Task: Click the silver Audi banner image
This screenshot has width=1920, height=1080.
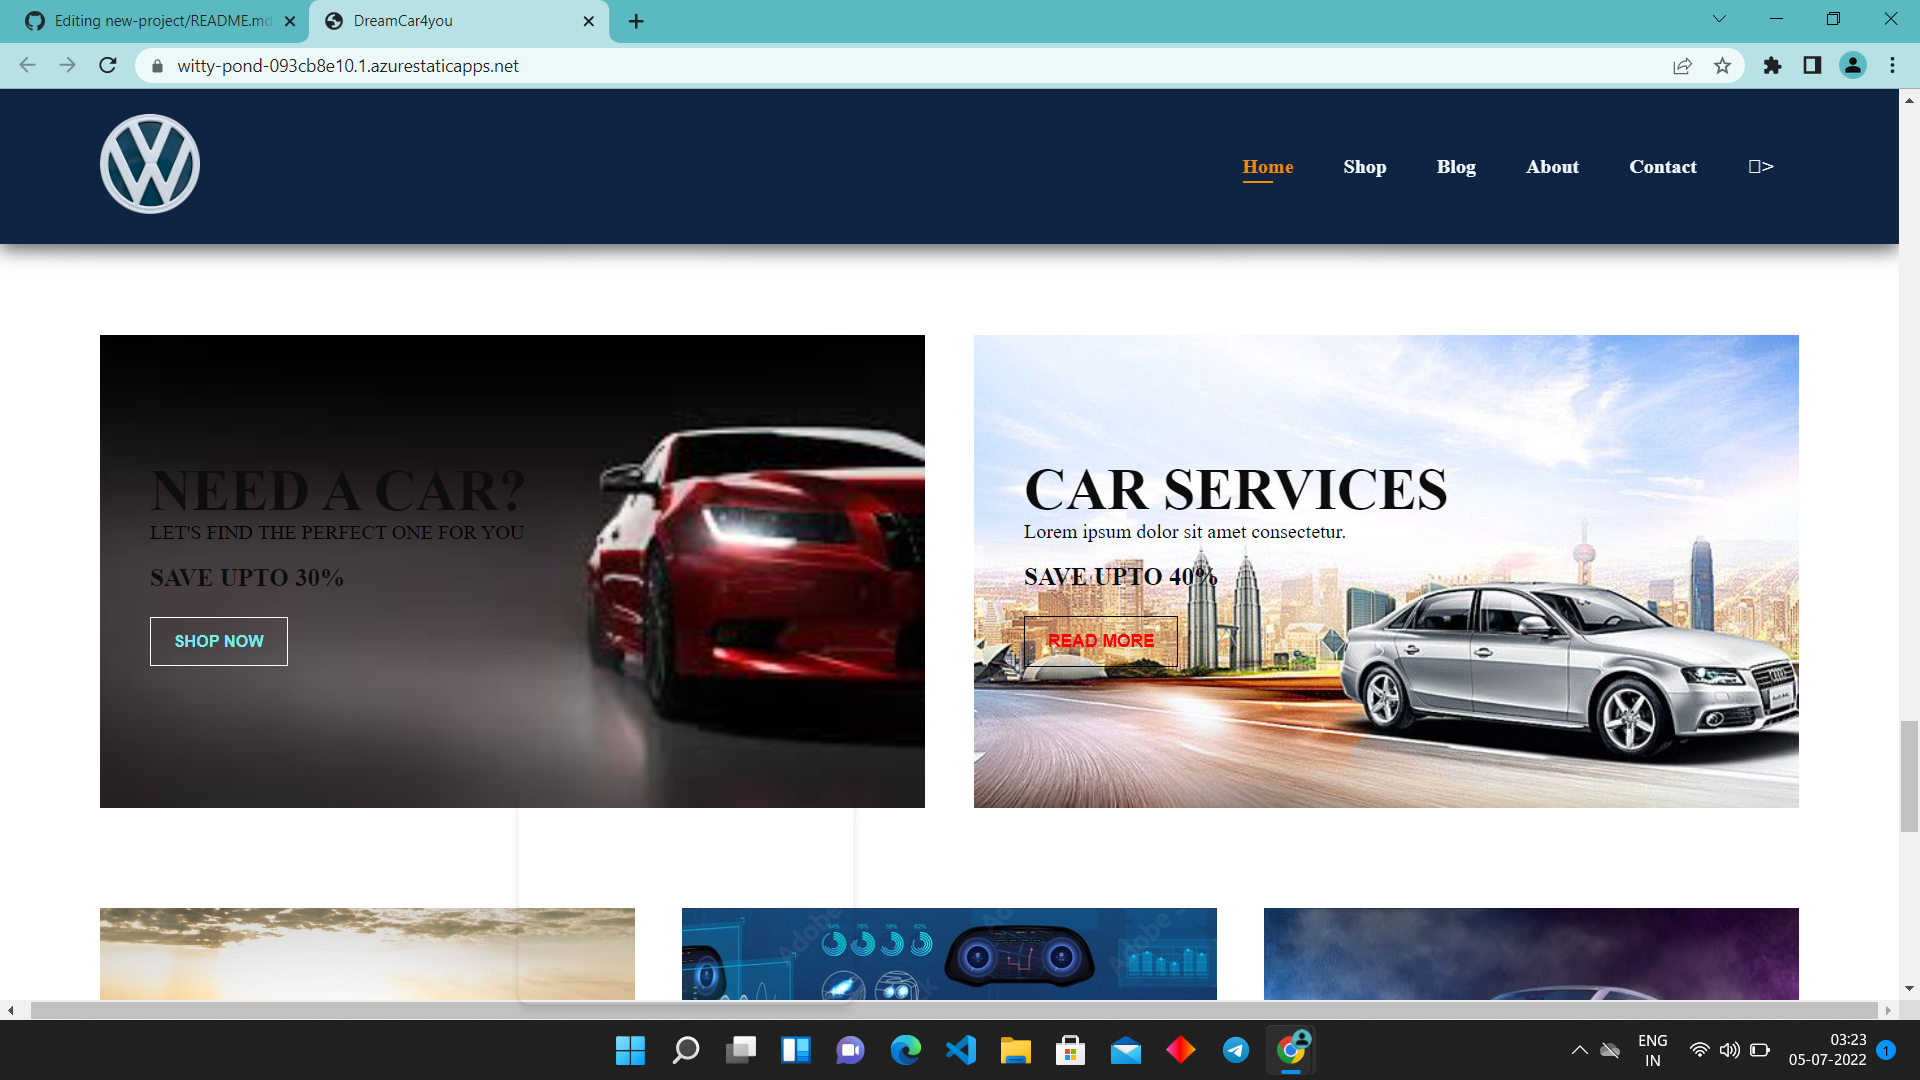Action: (x=1386, y=571)
